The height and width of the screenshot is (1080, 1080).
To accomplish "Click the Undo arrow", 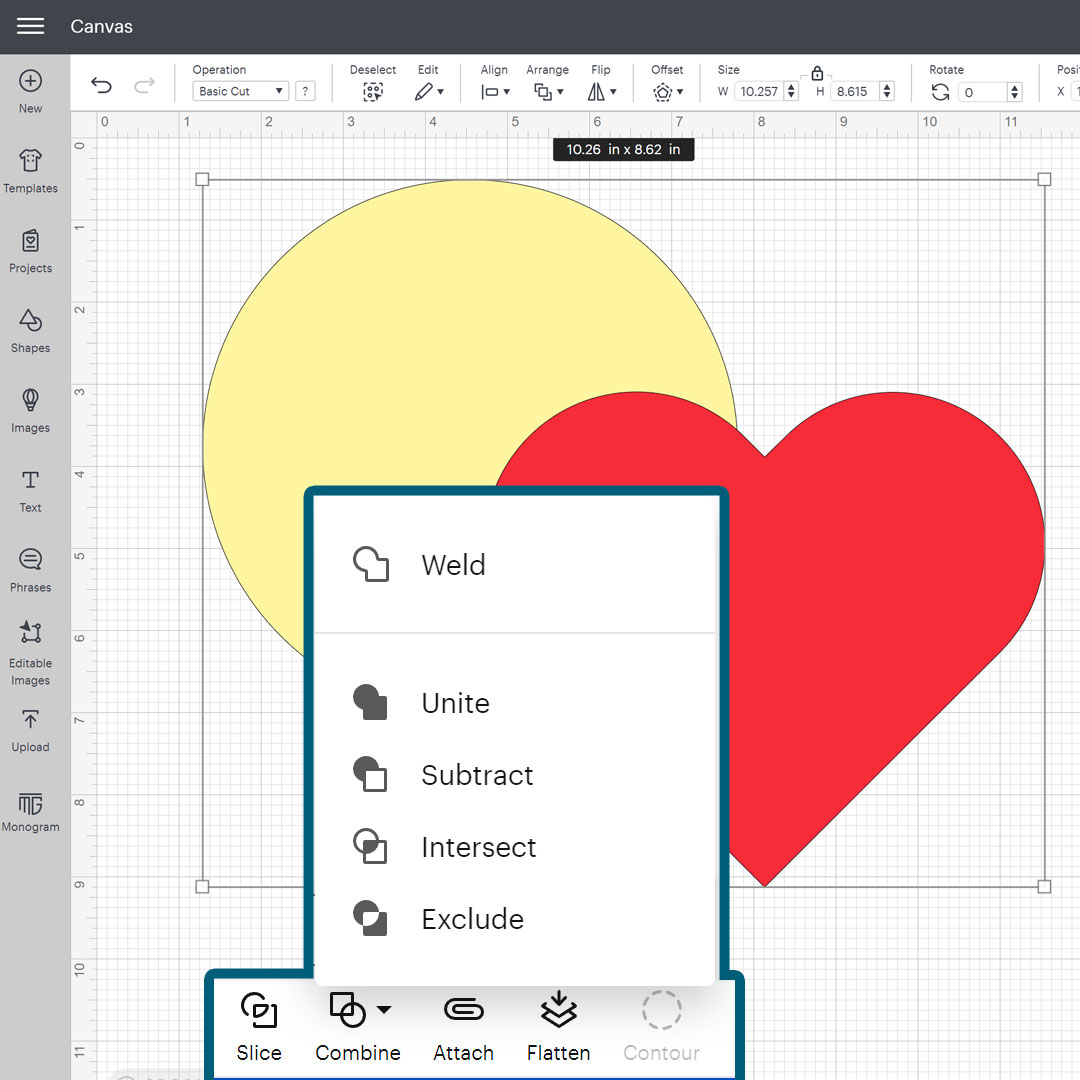I will click(101, 86).
